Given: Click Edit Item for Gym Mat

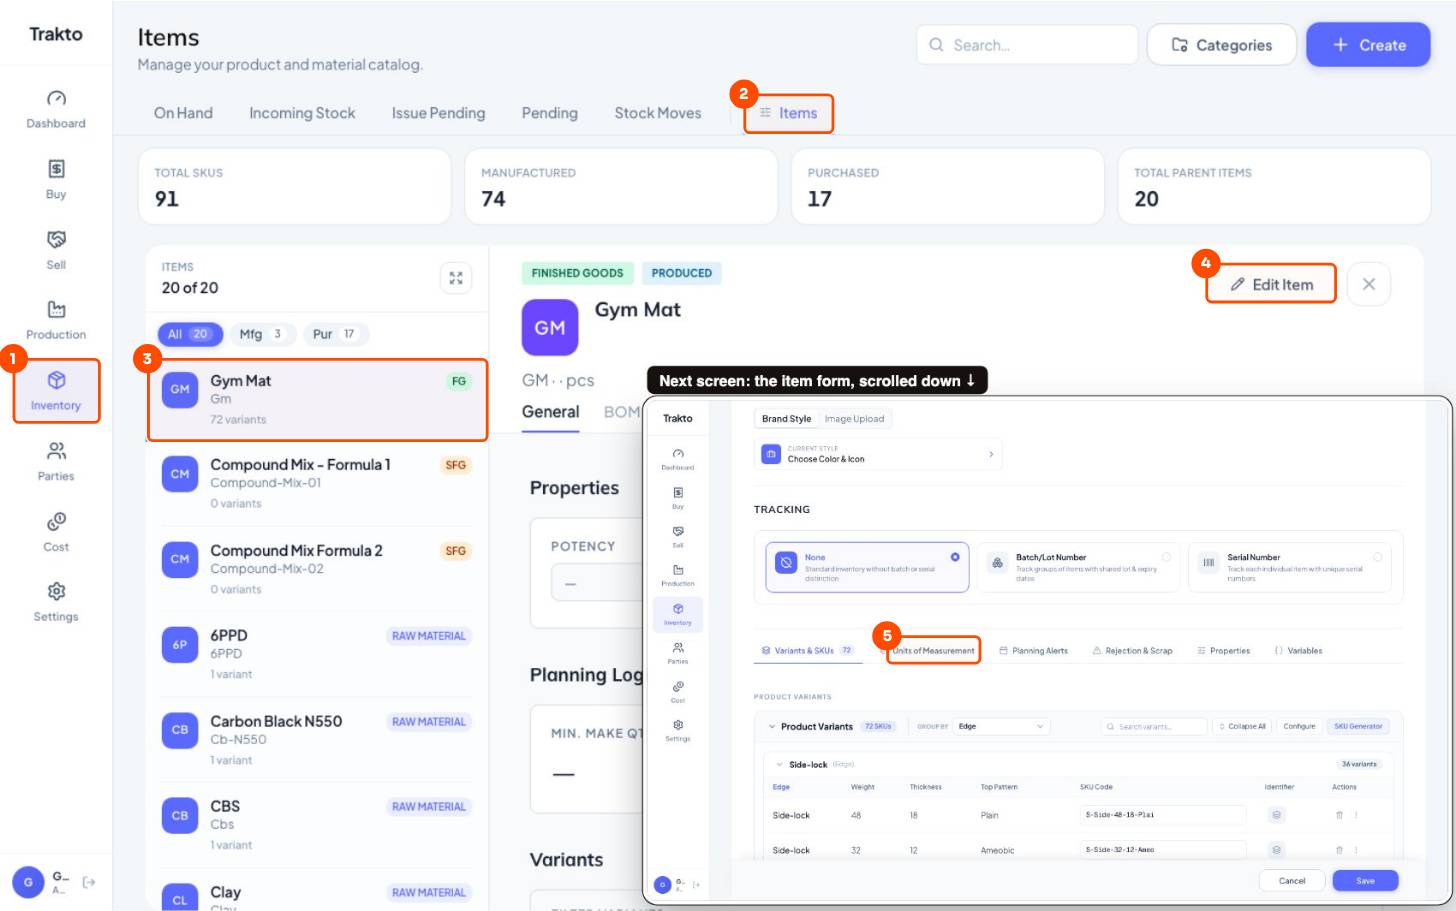Looking at the screenshot, I should 1271,284.
